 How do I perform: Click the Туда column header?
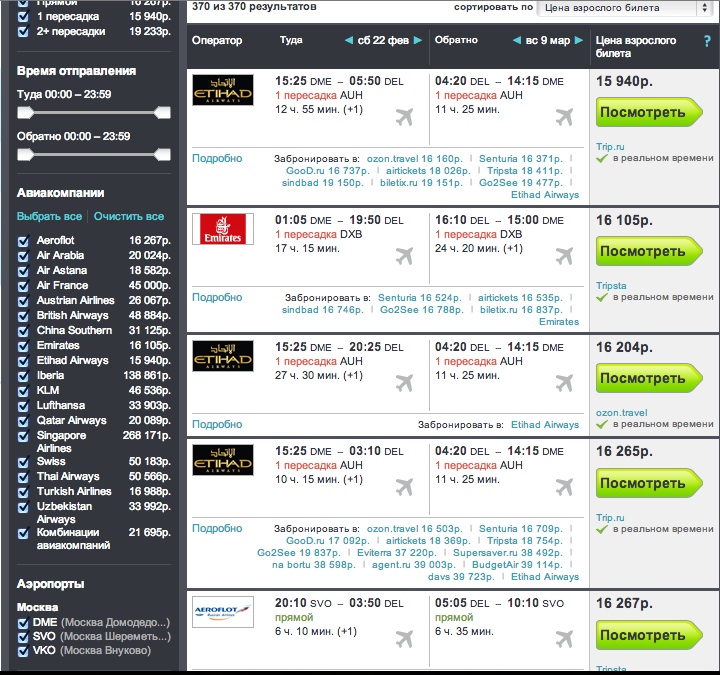pyautogui.click(x=291, y=41)
